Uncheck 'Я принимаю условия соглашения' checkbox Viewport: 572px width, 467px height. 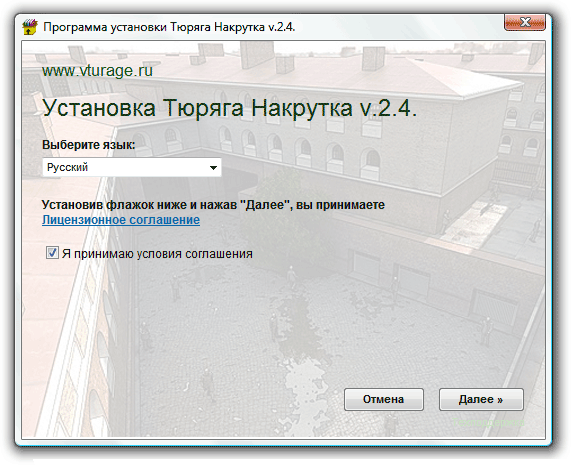[x=52, y=252]
